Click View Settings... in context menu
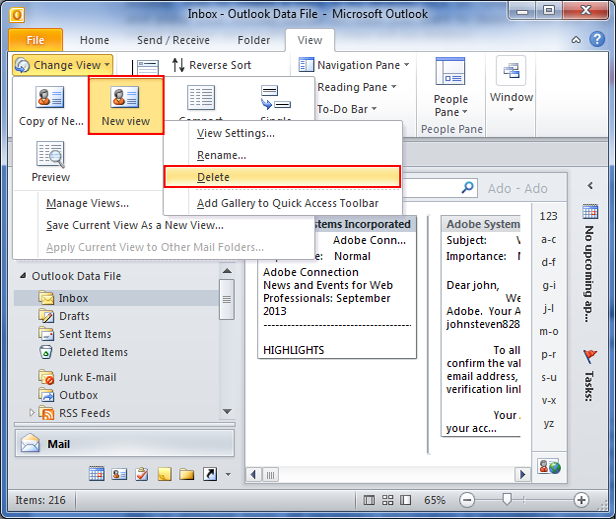The height and width of the screenshot is (519, 616). pyautogui.click(x=283, y=133)
